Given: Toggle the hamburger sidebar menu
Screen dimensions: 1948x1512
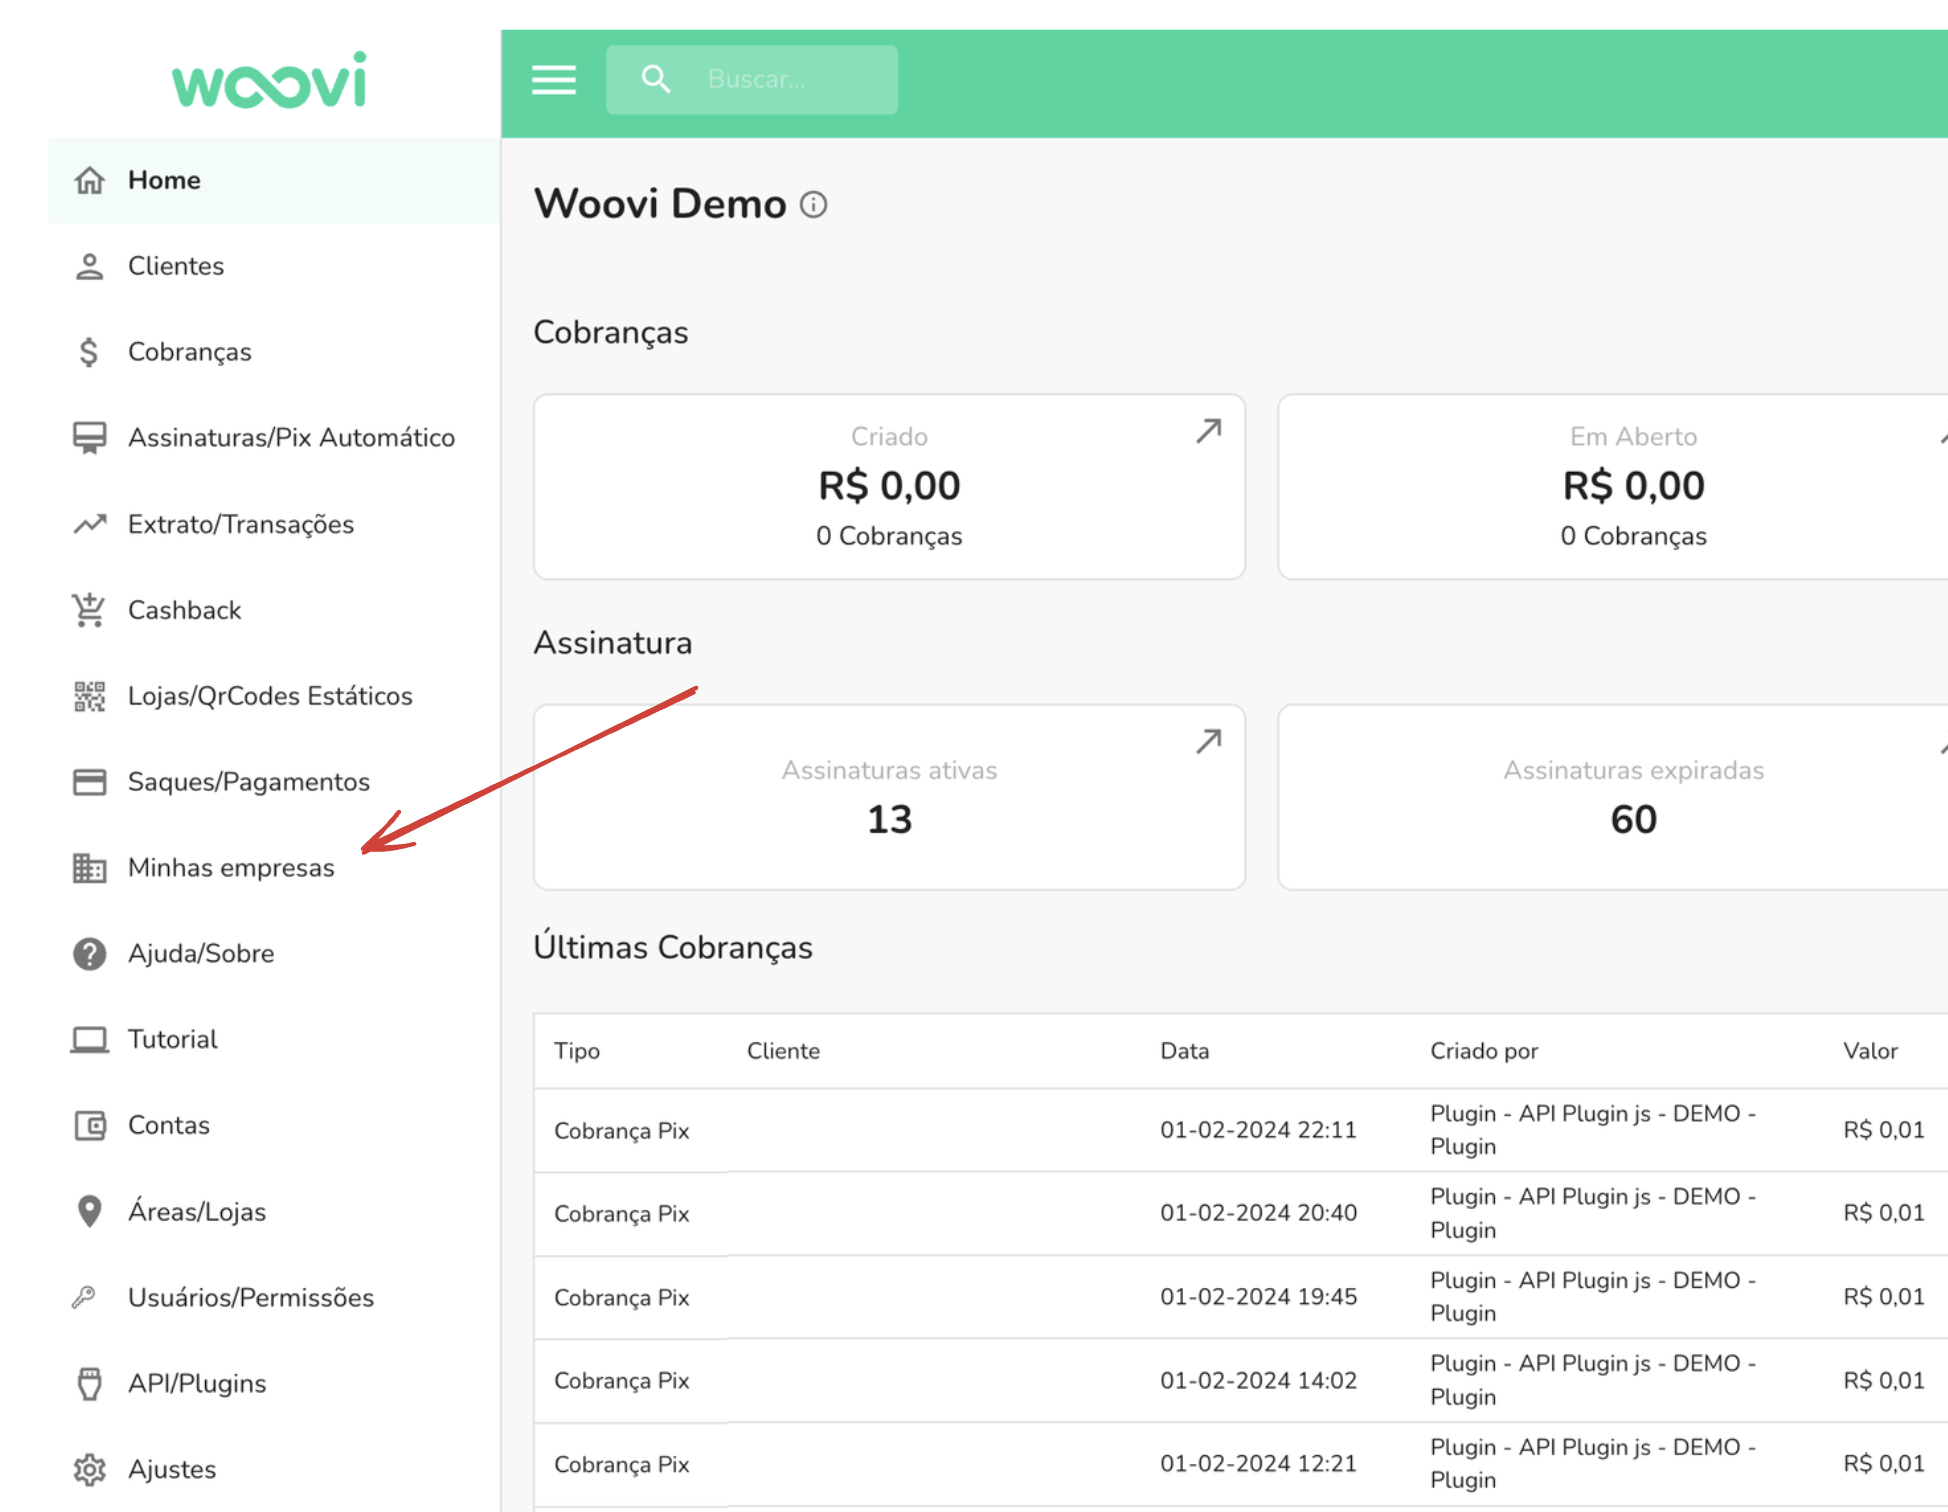Looking at the screenshot, I should point(553,80).
